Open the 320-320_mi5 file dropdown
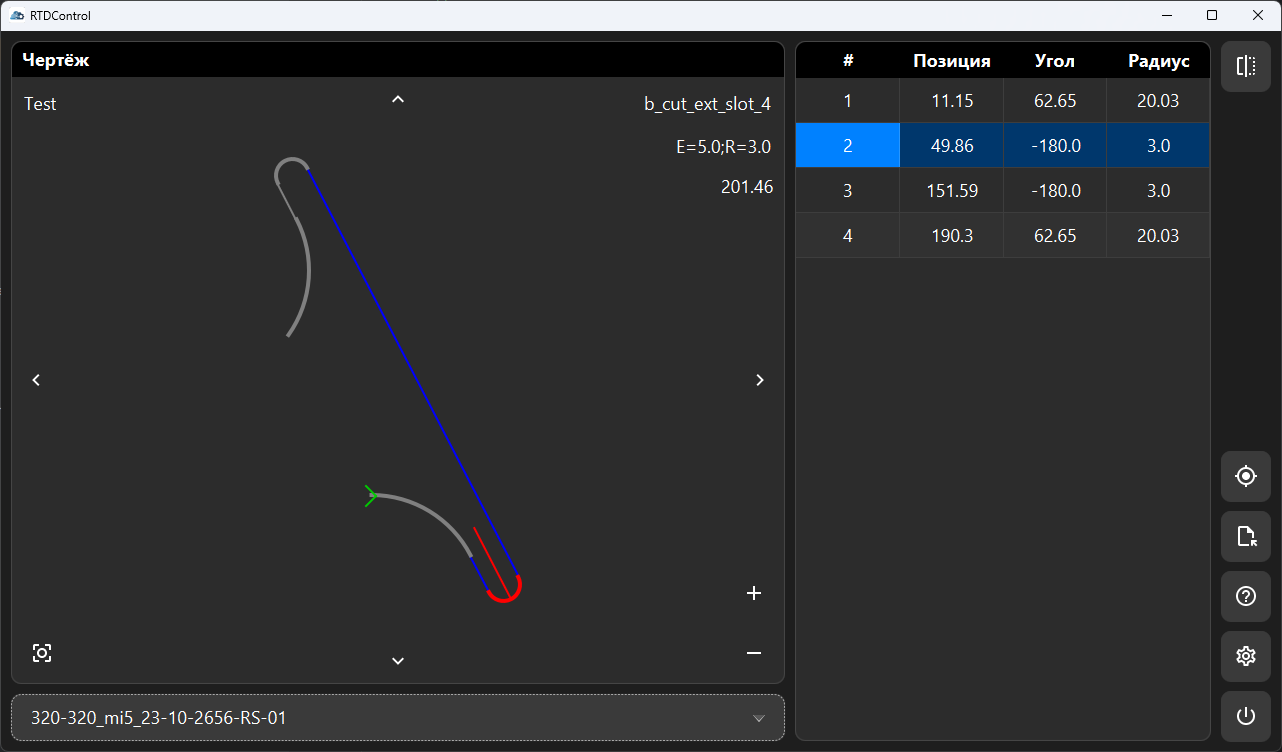This screenshot has width=1282, height=752. 398,718
